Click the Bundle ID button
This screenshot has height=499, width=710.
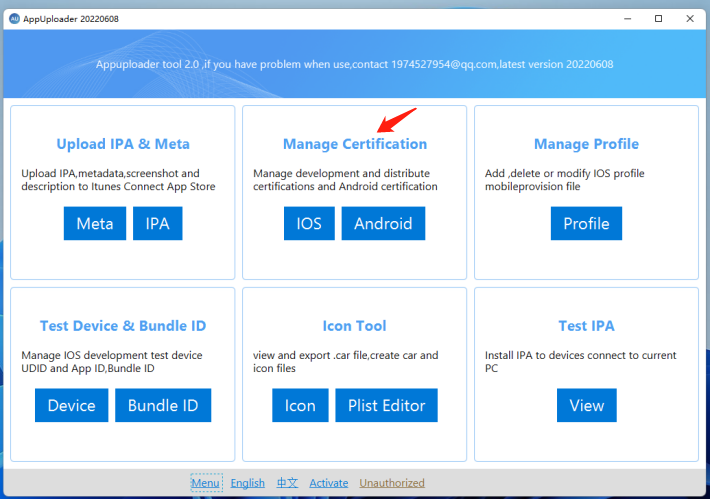[163, 405]
